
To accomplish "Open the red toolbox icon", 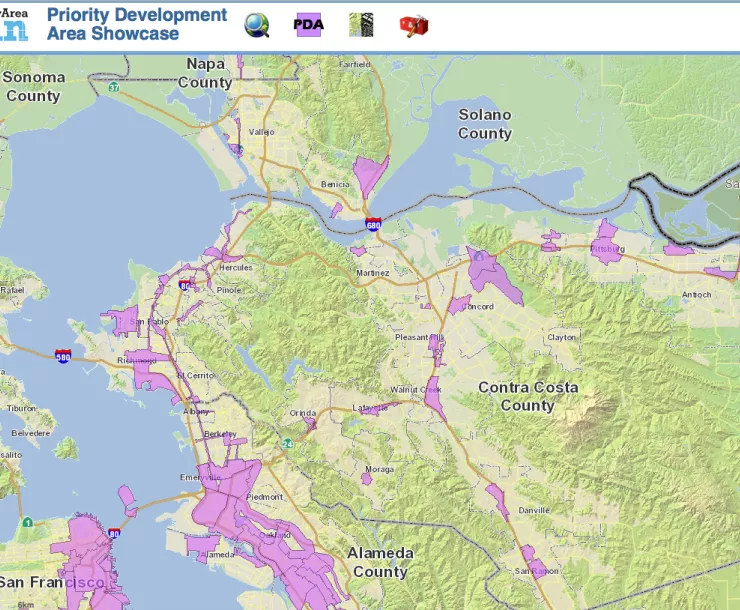I will pyautogui.click(x=413, y=25).
